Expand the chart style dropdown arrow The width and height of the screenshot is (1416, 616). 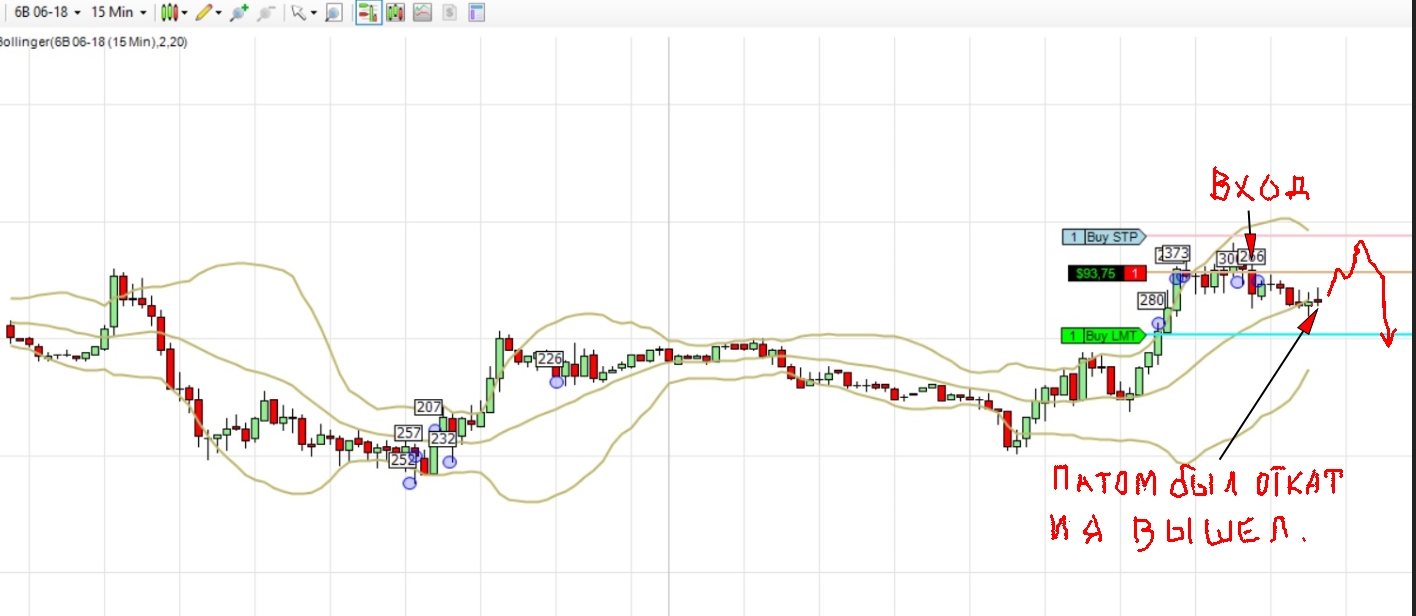185,13
